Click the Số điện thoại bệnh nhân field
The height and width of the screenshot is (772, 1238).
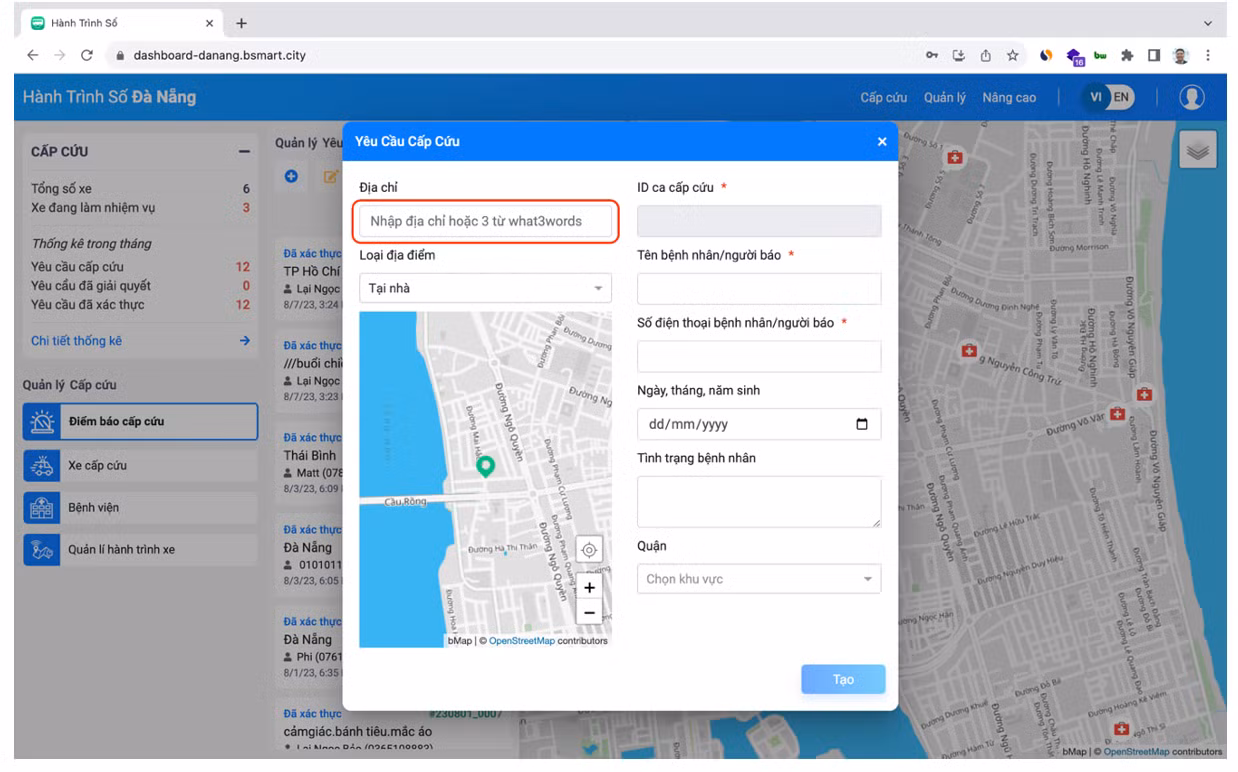point(759,356)
